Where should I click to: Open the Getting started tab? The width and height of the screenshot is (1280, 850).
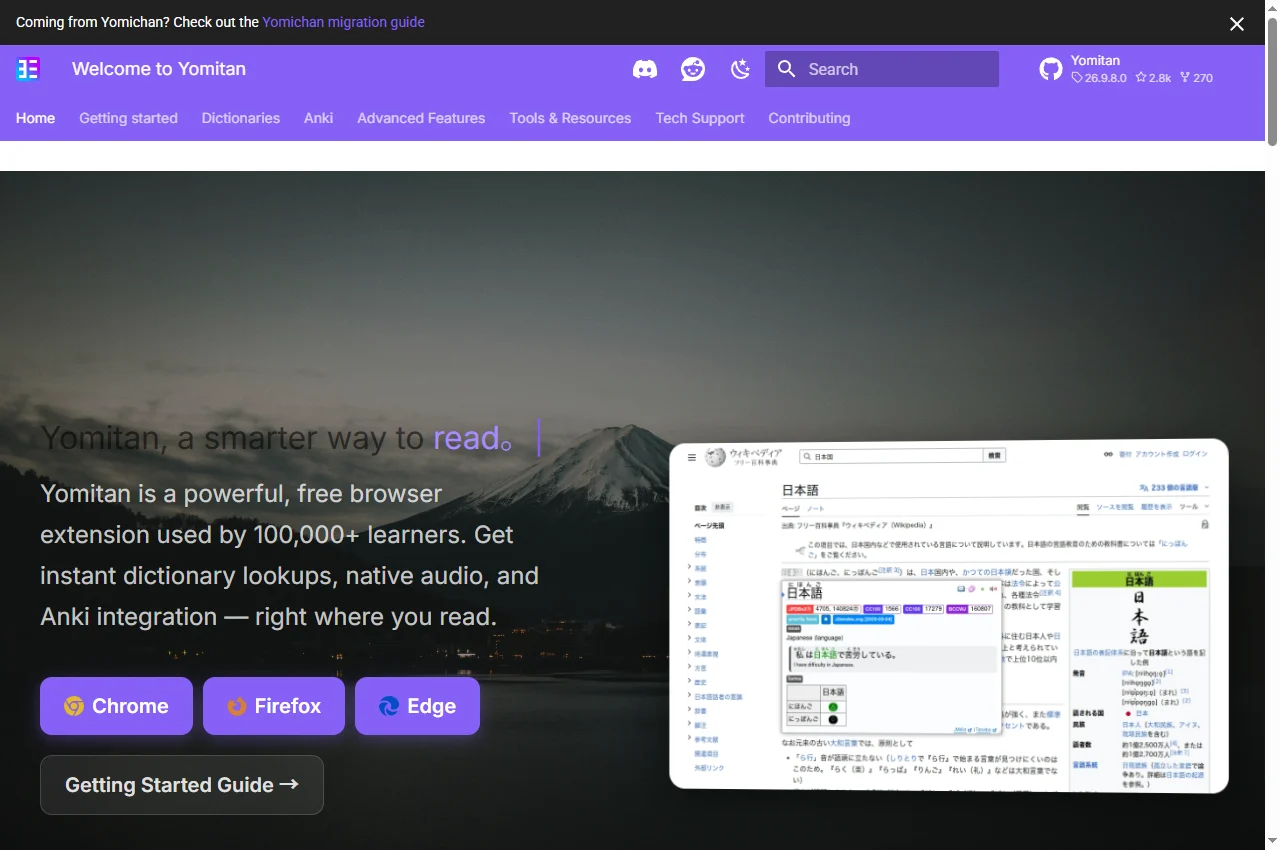coord(128,118)
